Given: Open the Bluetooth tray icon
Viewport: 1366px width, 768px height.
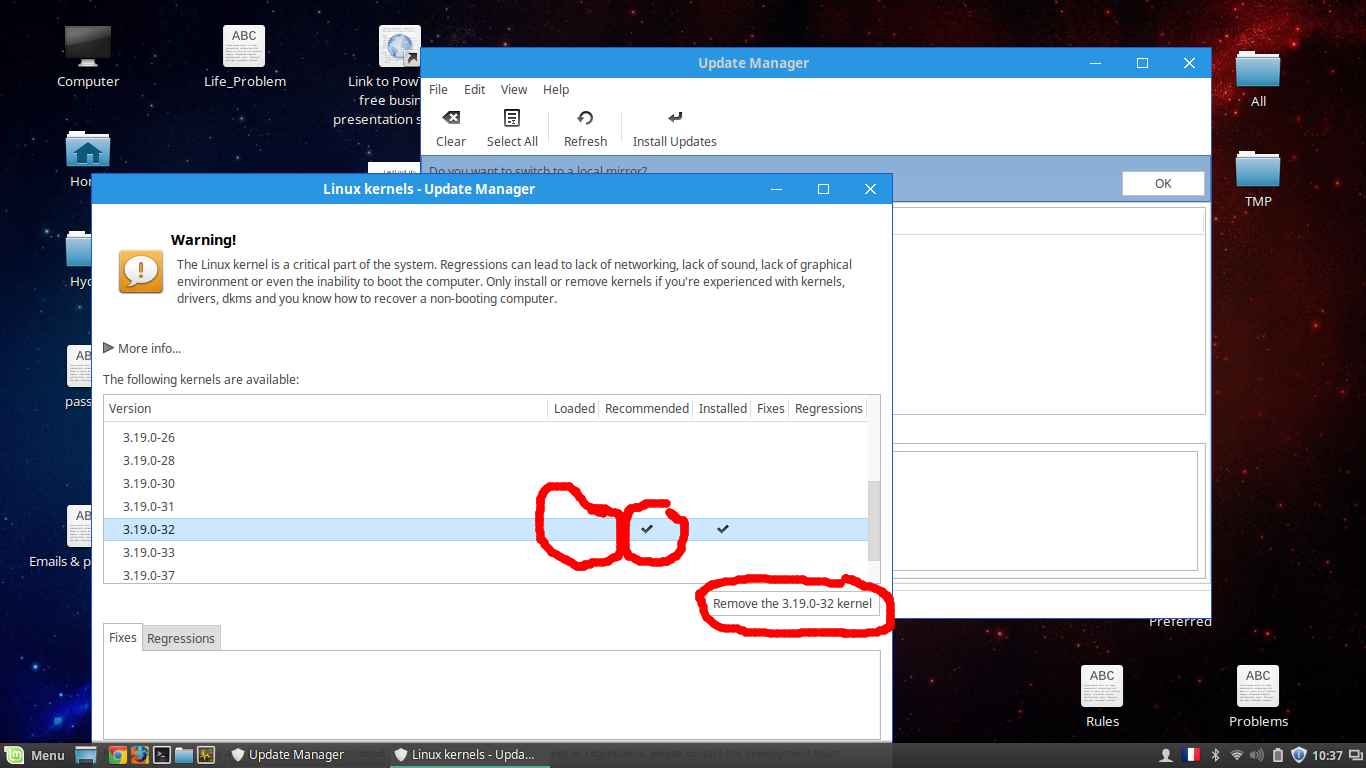Looking at the screenshot, I should point(1215,755).
